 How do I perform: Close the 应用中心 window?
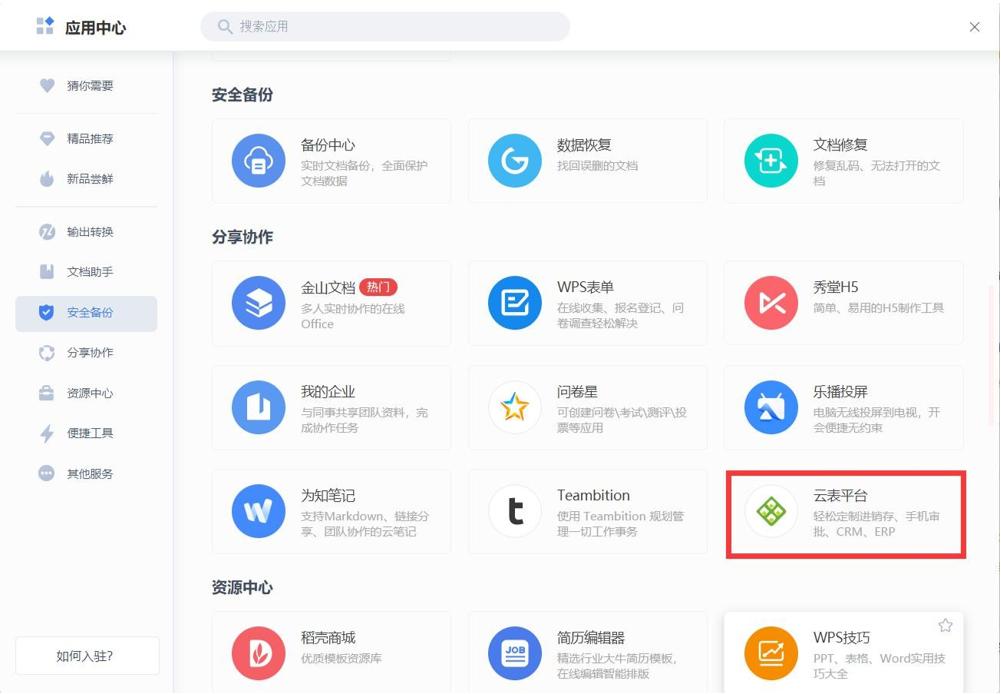tap(974, 27)
